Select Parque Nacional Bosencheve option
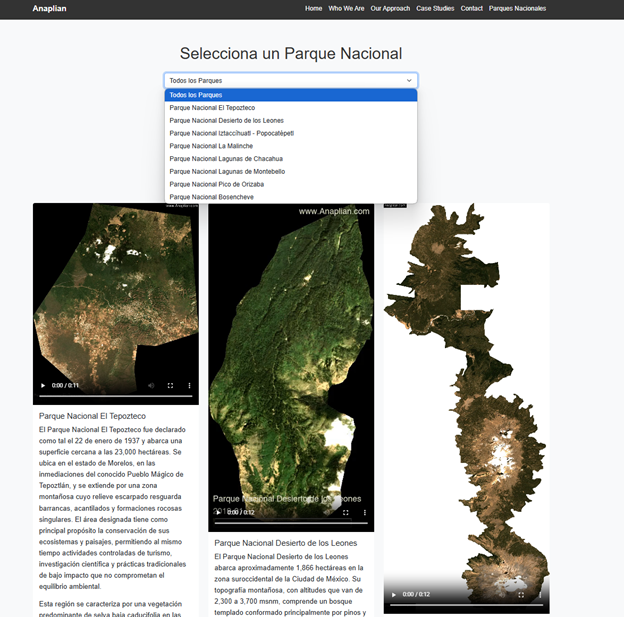The width and height of the screenshot is (624, 617). (291, 197)
